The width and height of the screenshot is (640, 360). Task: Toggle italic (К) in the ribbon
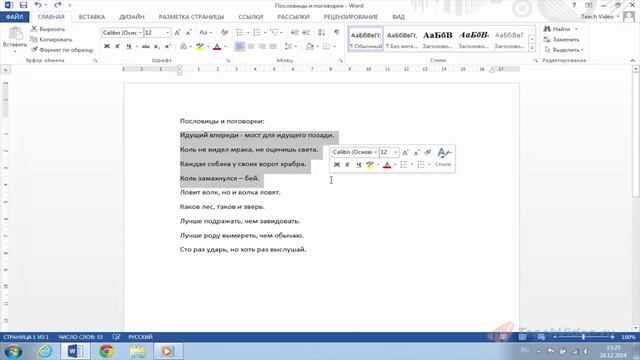click(x=118, y=47)
